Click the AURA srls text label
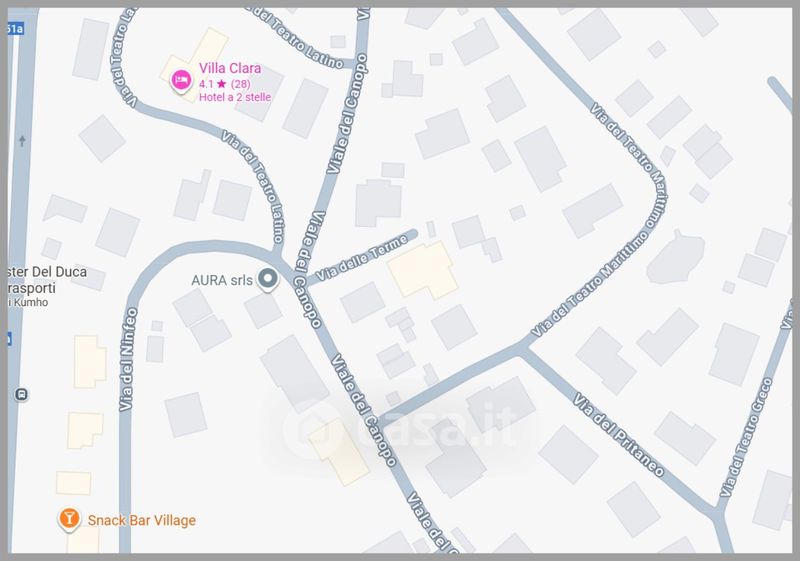Viewport: 800px width, 561px height. 222,280
